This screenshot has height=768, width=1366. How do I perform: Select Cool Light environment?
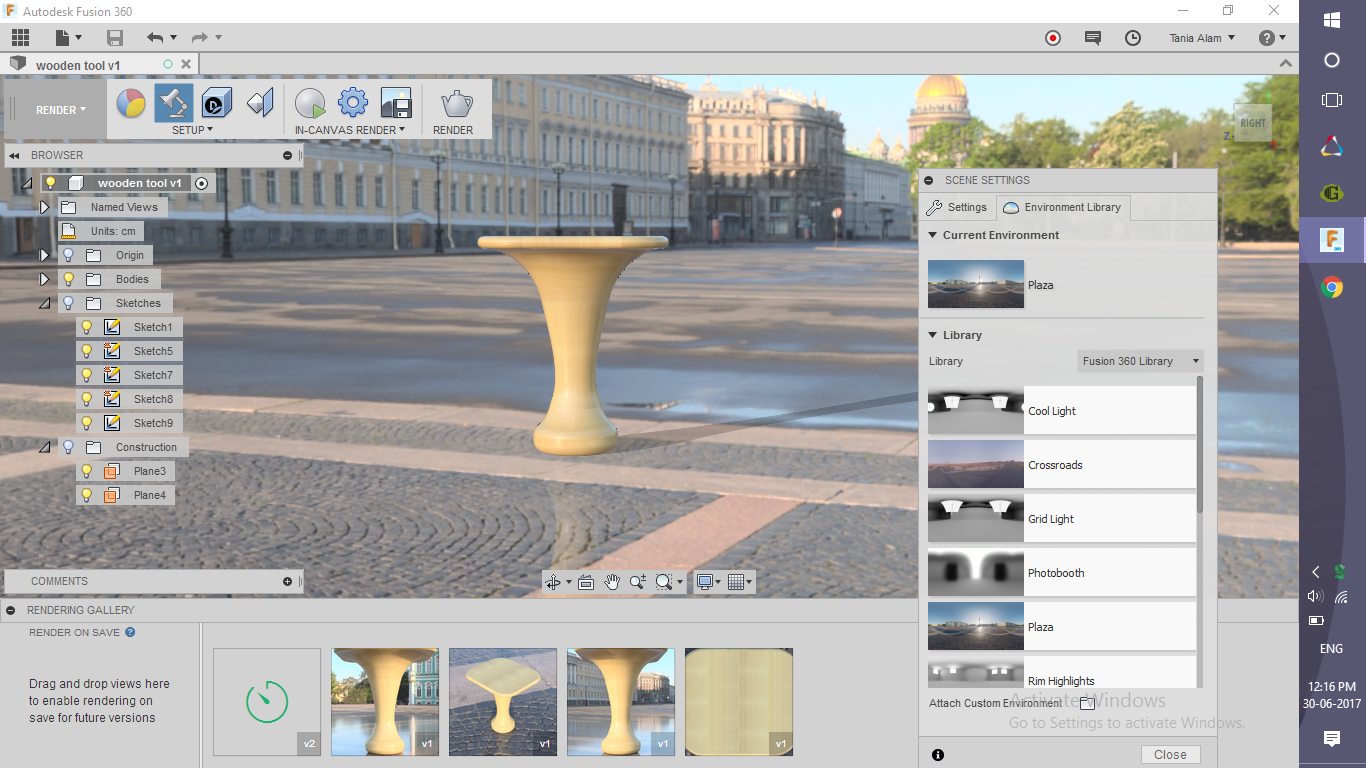click(x=1061, y=411)
